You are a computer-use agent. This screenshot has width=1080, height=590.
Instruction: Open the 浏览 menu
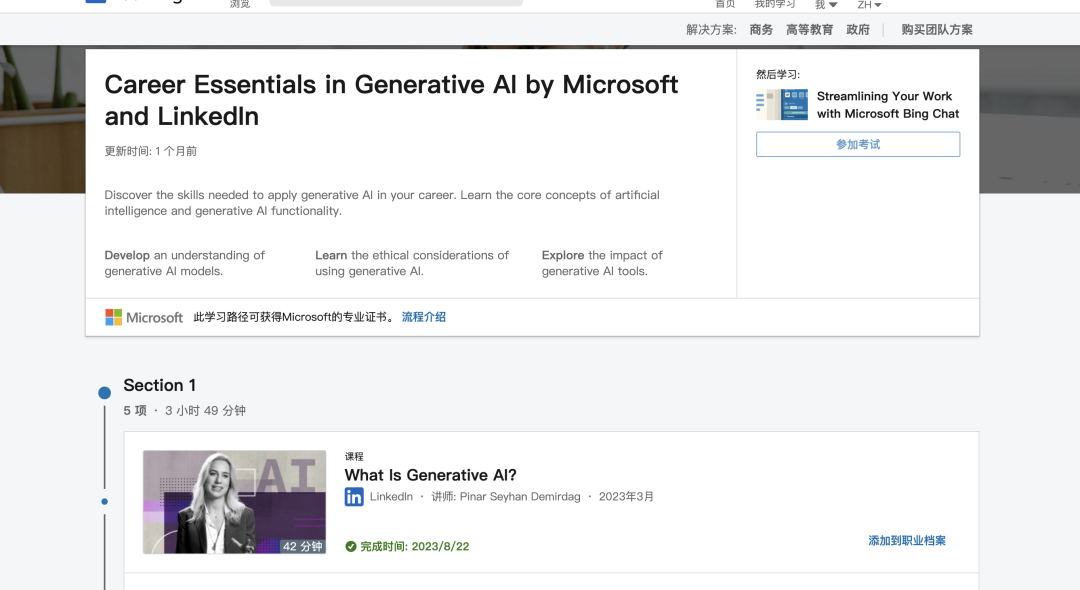238,4
